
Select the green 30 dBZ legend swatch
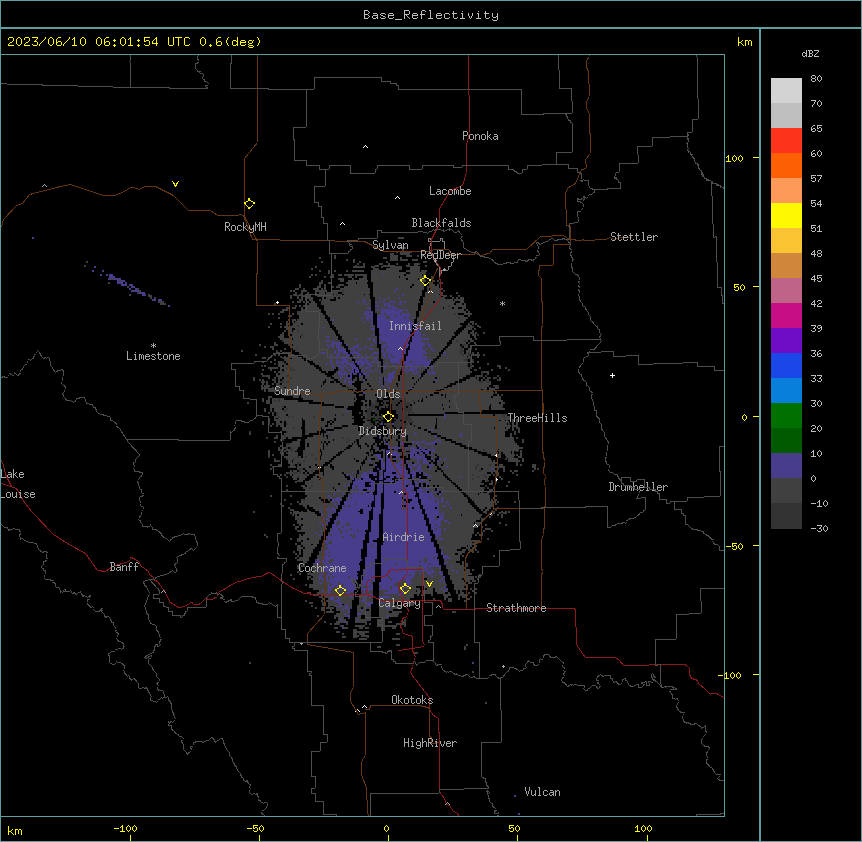pos(786,416)
